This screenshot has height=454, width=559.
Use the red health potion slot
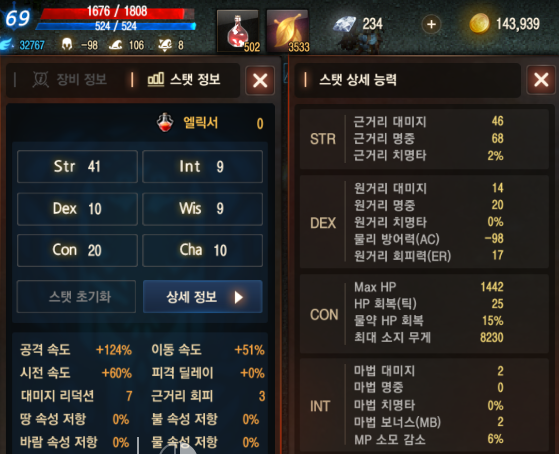pyautogui.click(x=238, y=31)
